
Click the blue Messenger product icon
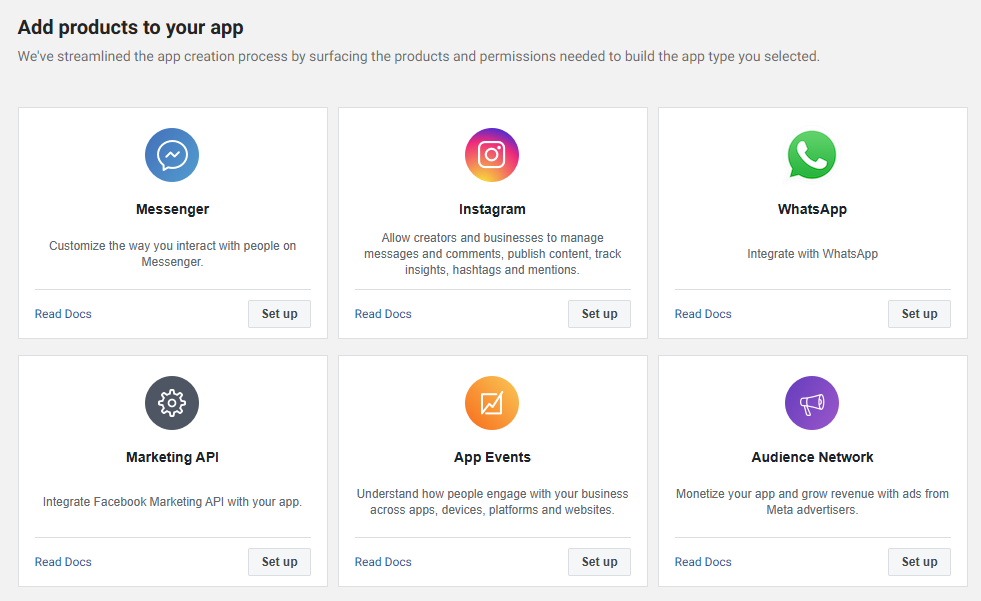coord(172,155)
